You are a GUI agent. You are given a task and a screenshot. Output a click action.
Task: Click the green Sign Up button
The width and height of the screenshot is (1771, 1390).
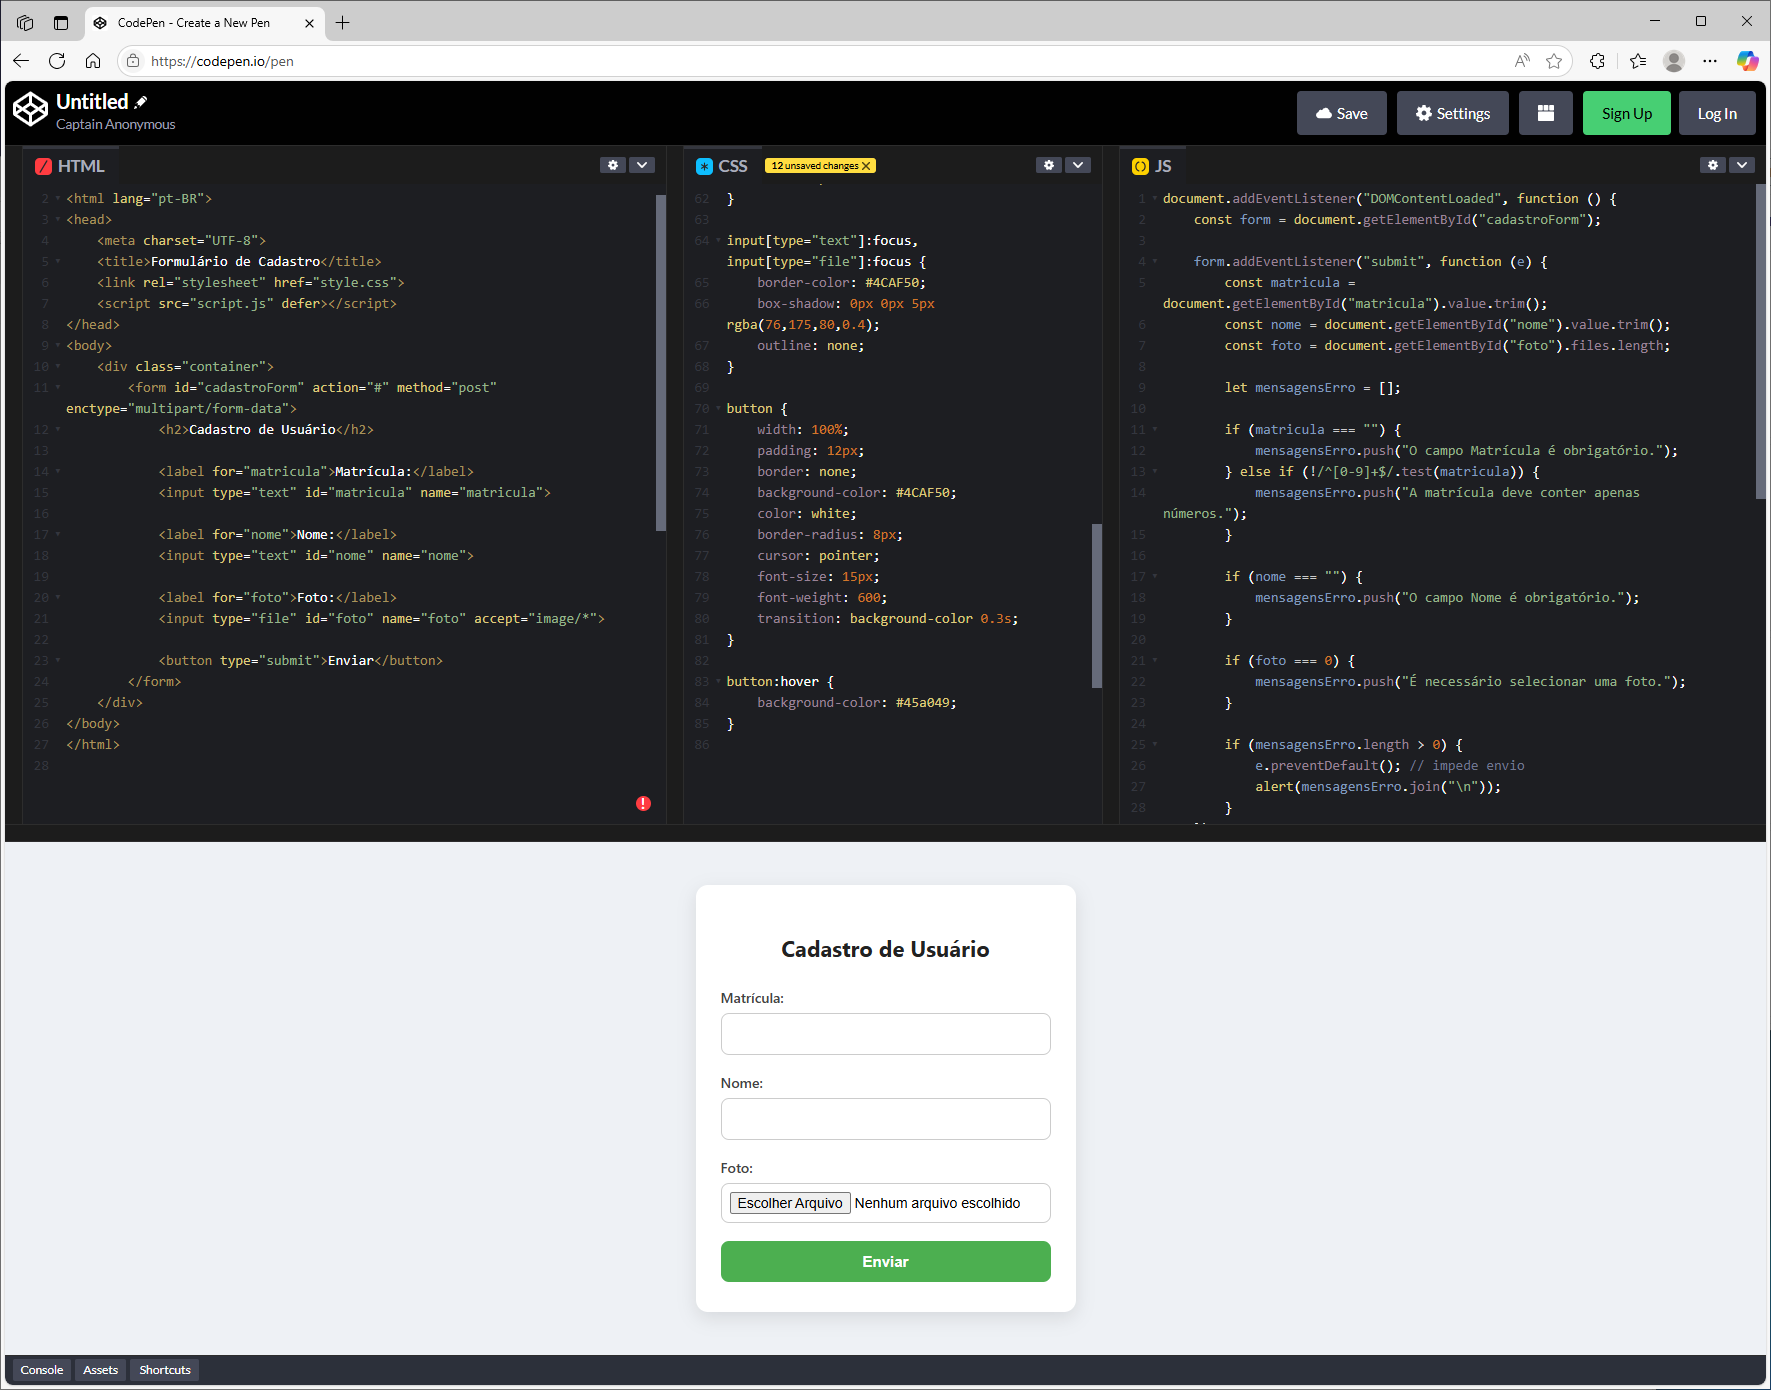coord(1626,113)
